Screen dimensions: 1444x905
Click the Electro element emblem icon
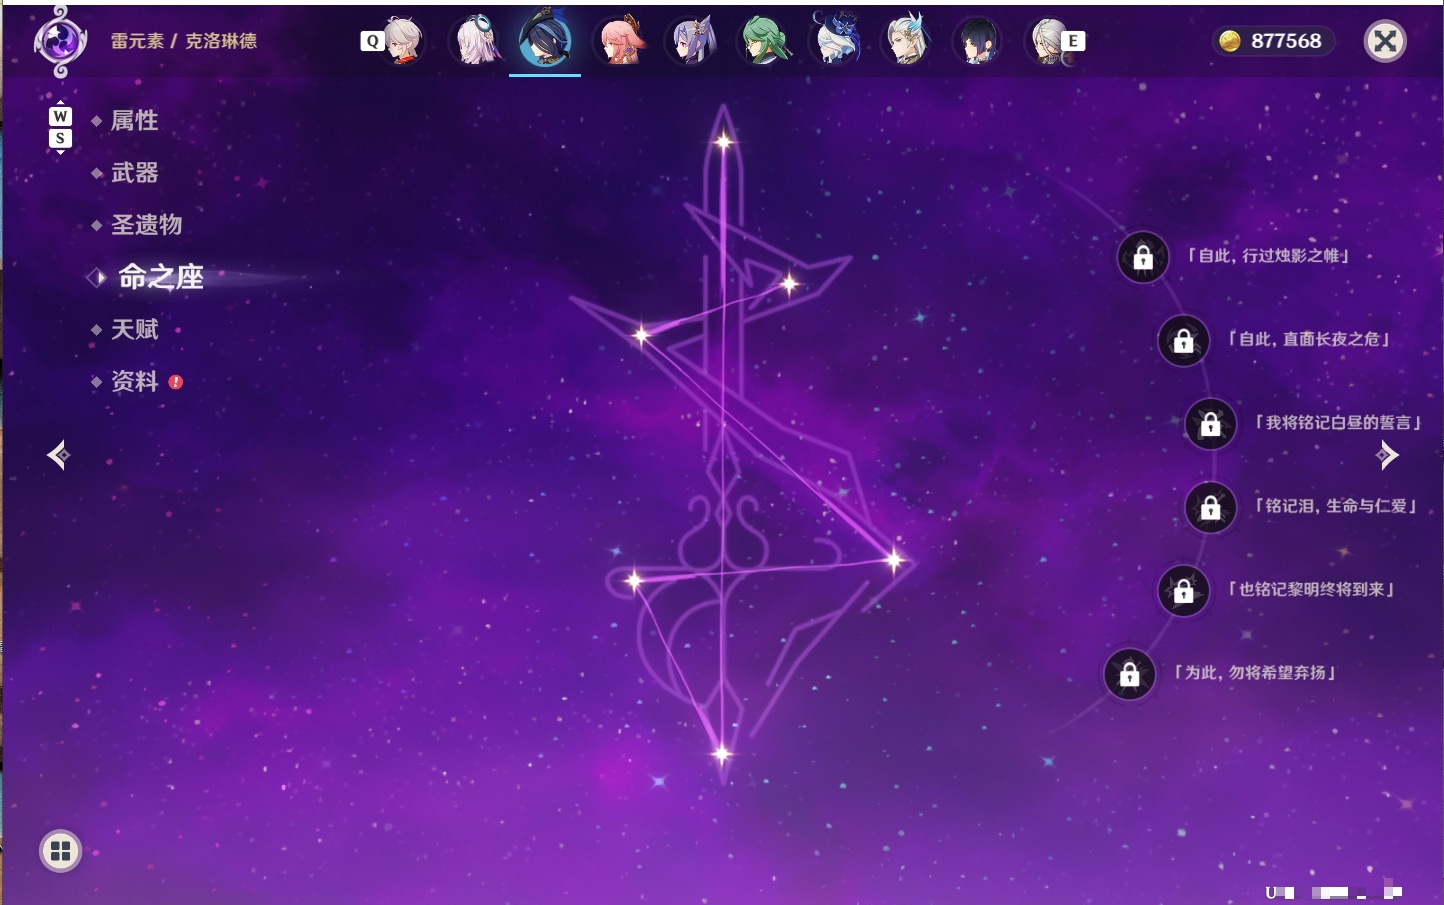click(60, 41)
